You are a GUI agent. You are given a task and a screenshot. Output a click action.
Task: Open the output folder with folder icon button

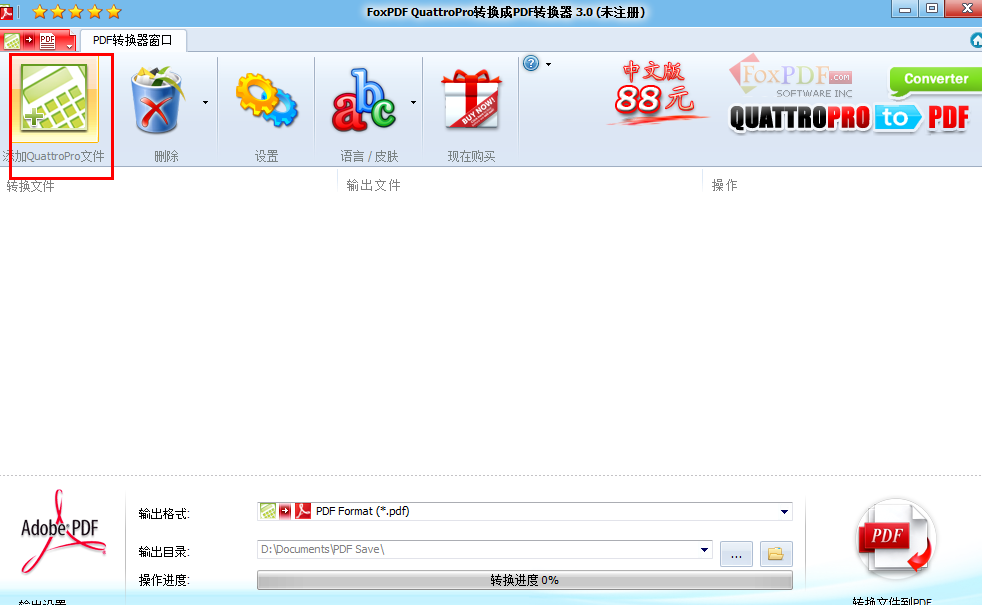tap(776, 554)
